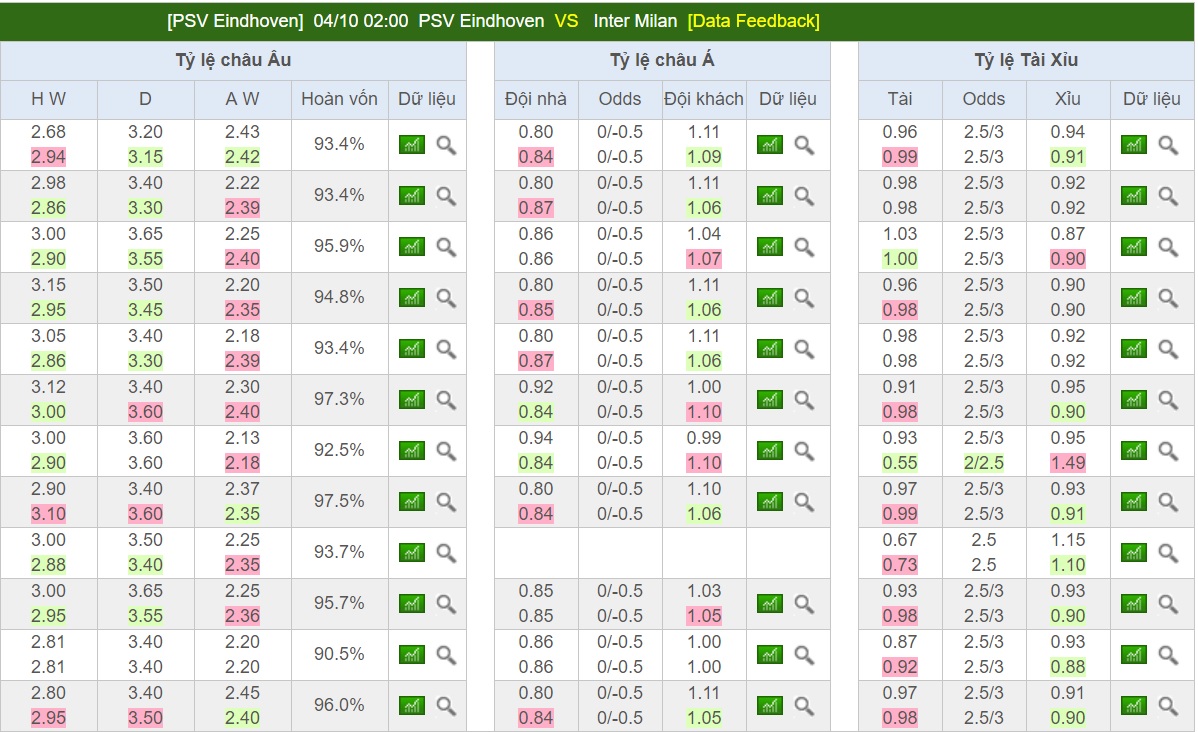
Task: Open chart icon in the 92.5% payout row
Action: tap(412, 451)
